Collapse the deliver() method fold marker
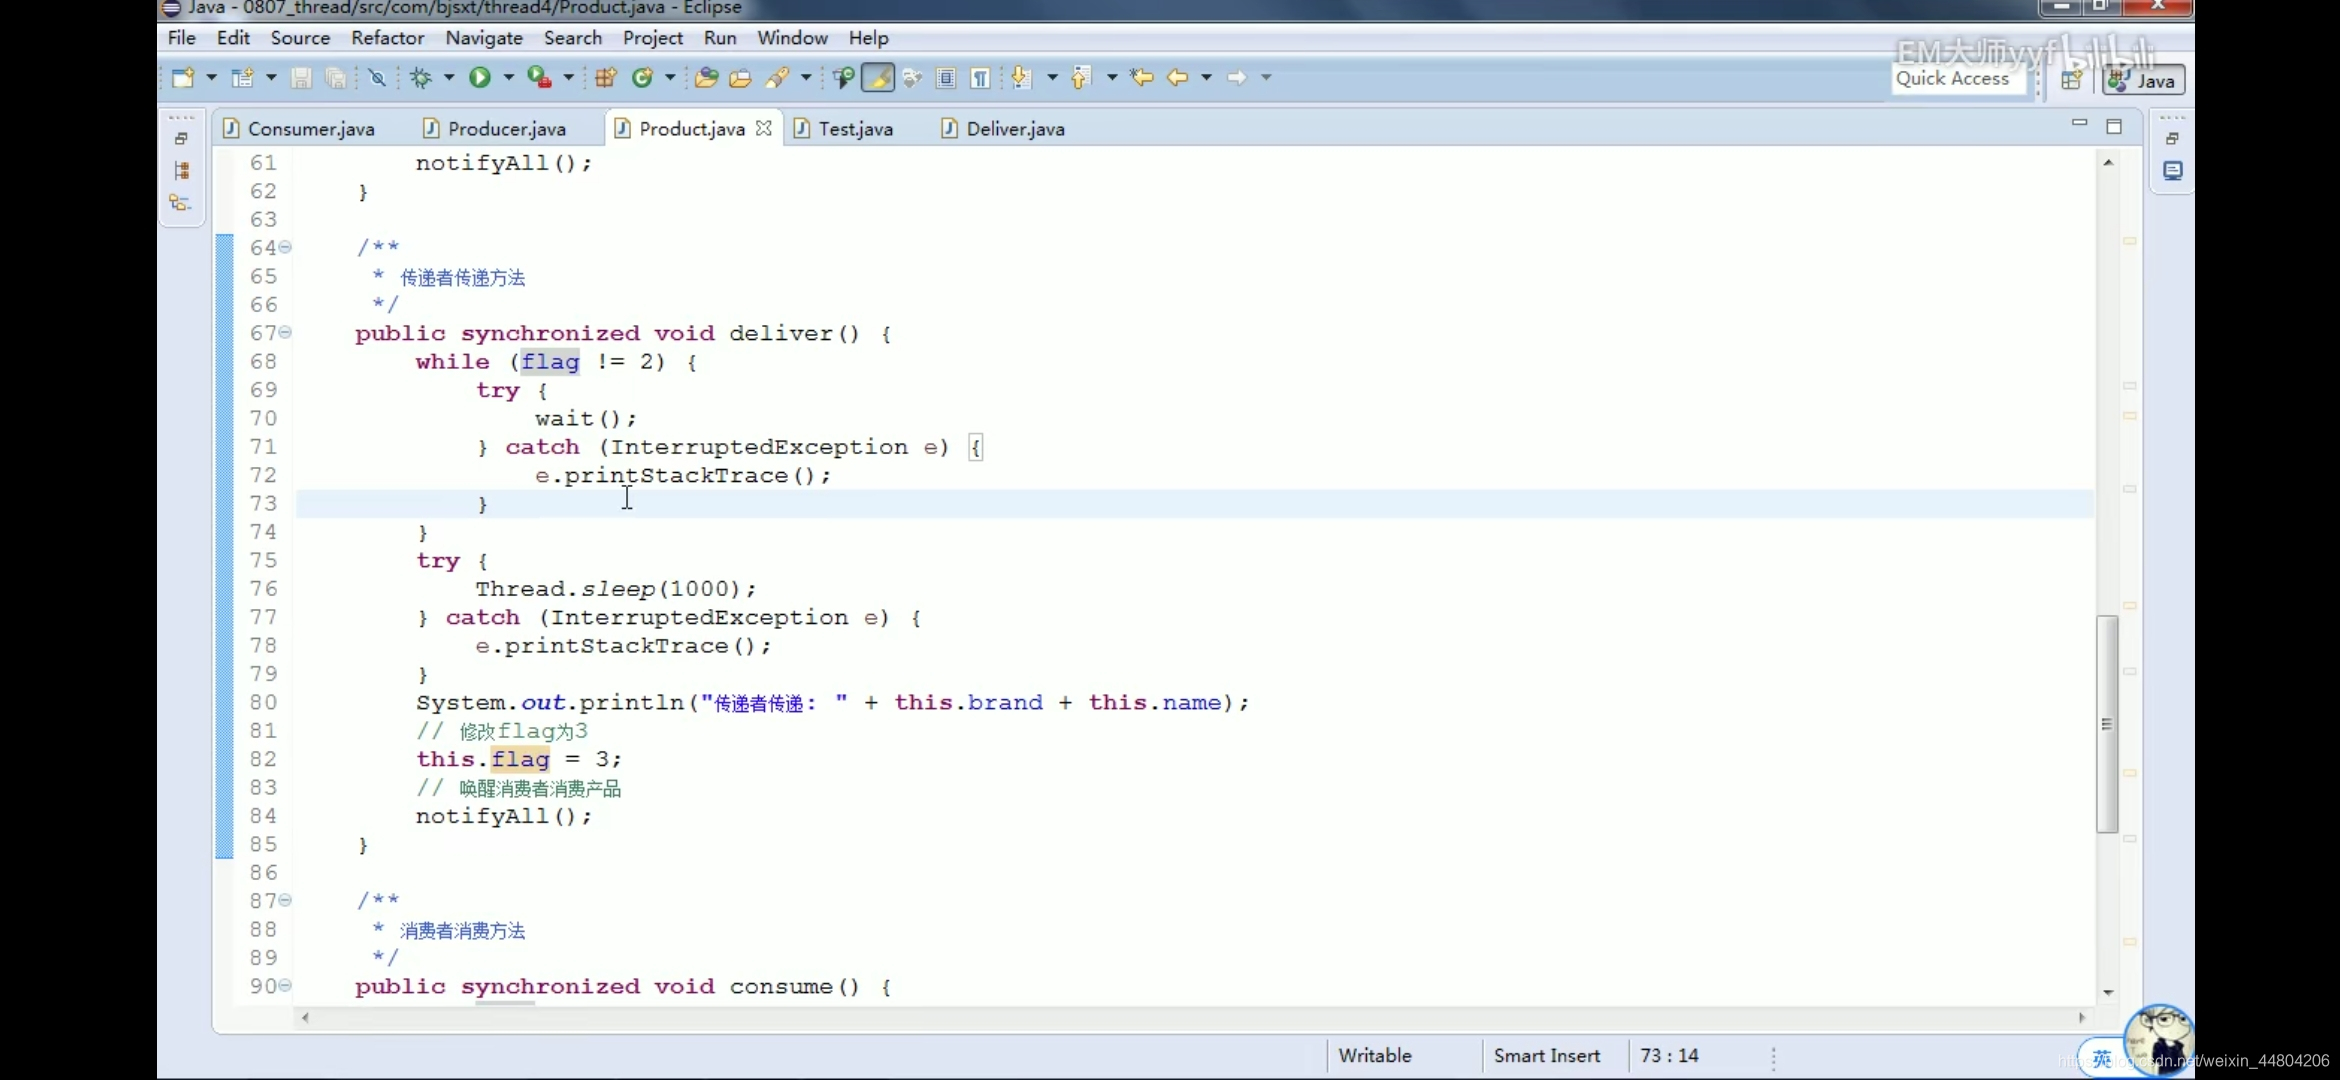The width and height of the screenshot is (2340, 1080). [285, 332]
